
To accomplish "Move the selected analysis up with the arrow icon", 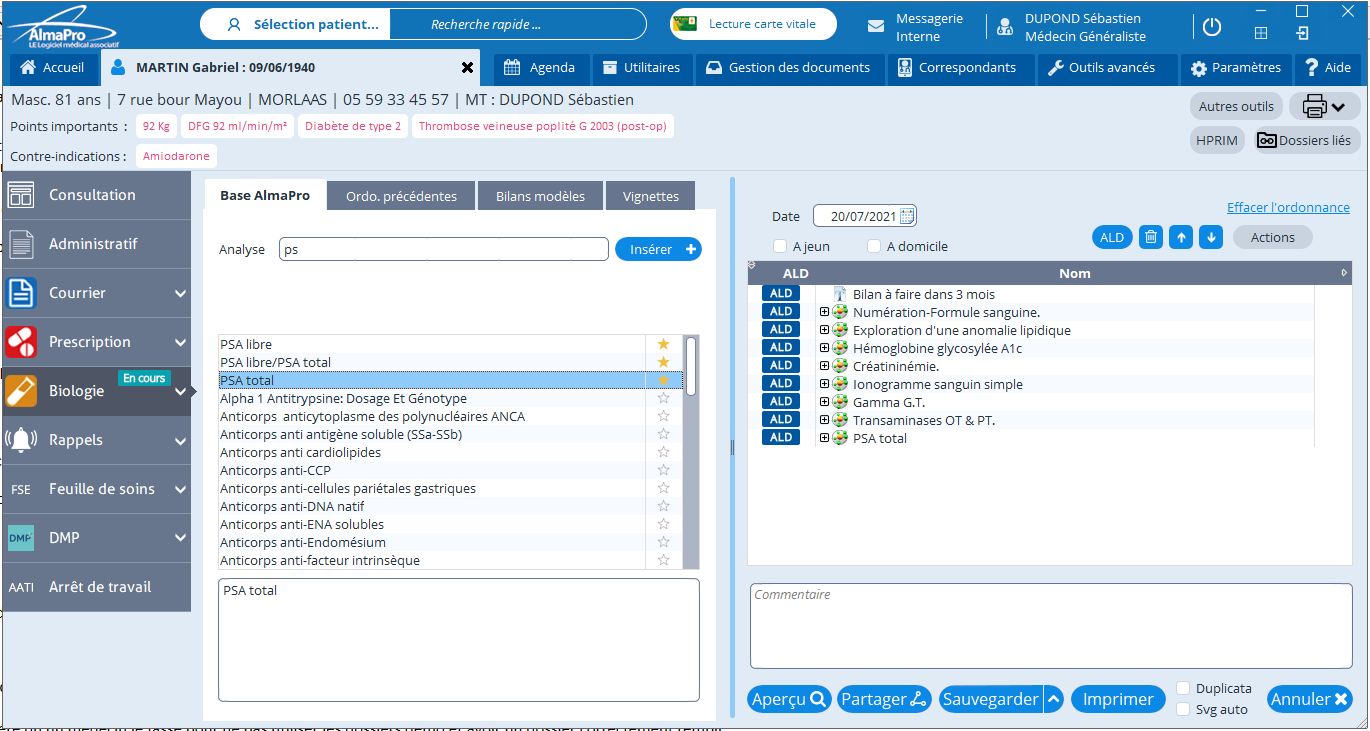I will pyautogui.click(x=1181, y=237).
